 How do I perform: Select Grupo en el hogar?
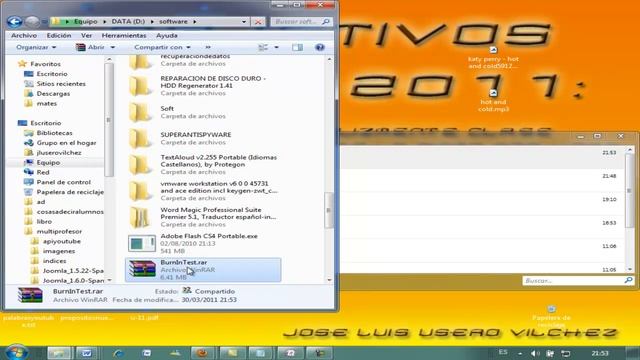coord(66,143)
